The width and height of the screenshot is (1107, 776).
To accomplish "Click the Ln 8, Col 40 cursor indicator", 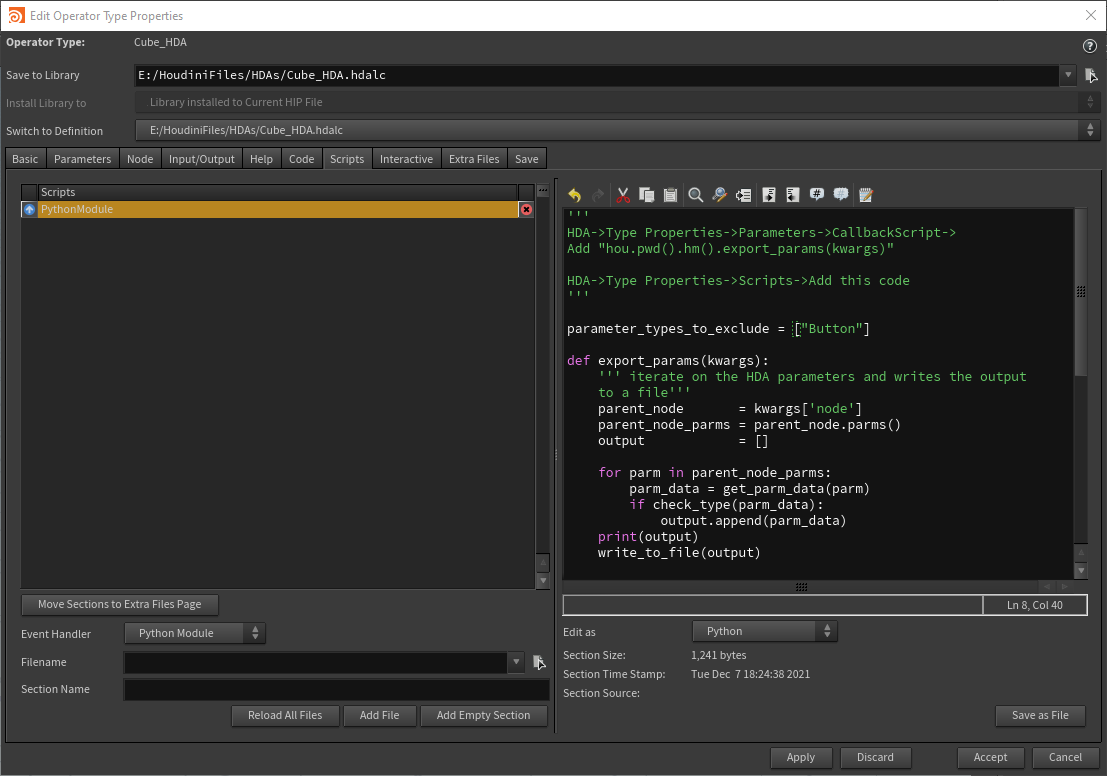I will tap(1034, 605).
